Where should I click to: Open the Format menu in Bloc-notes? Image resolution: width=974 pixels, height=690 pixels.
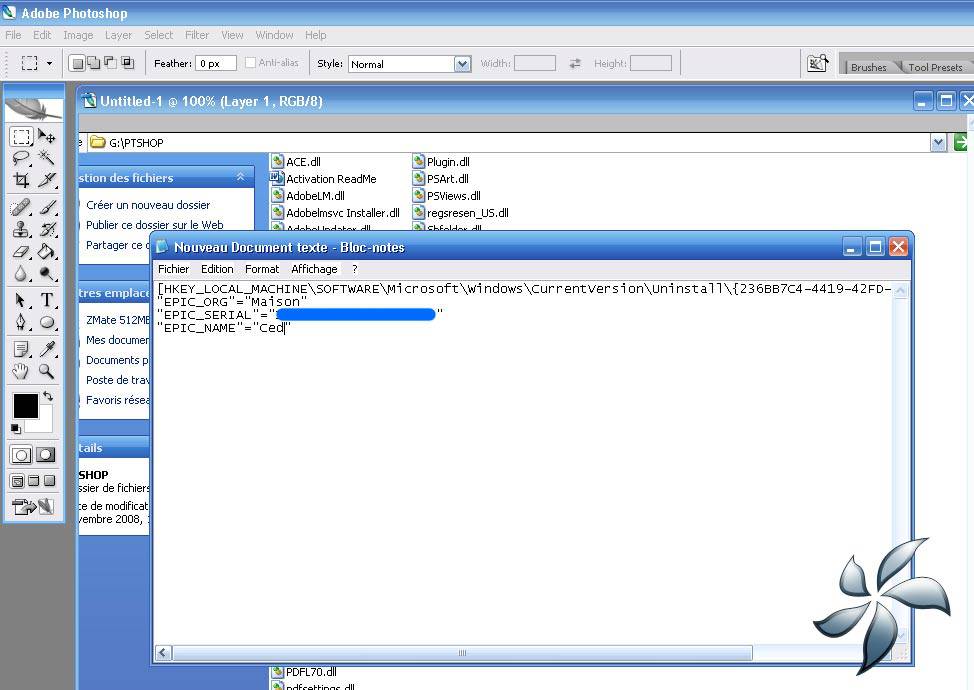[262, 269]
